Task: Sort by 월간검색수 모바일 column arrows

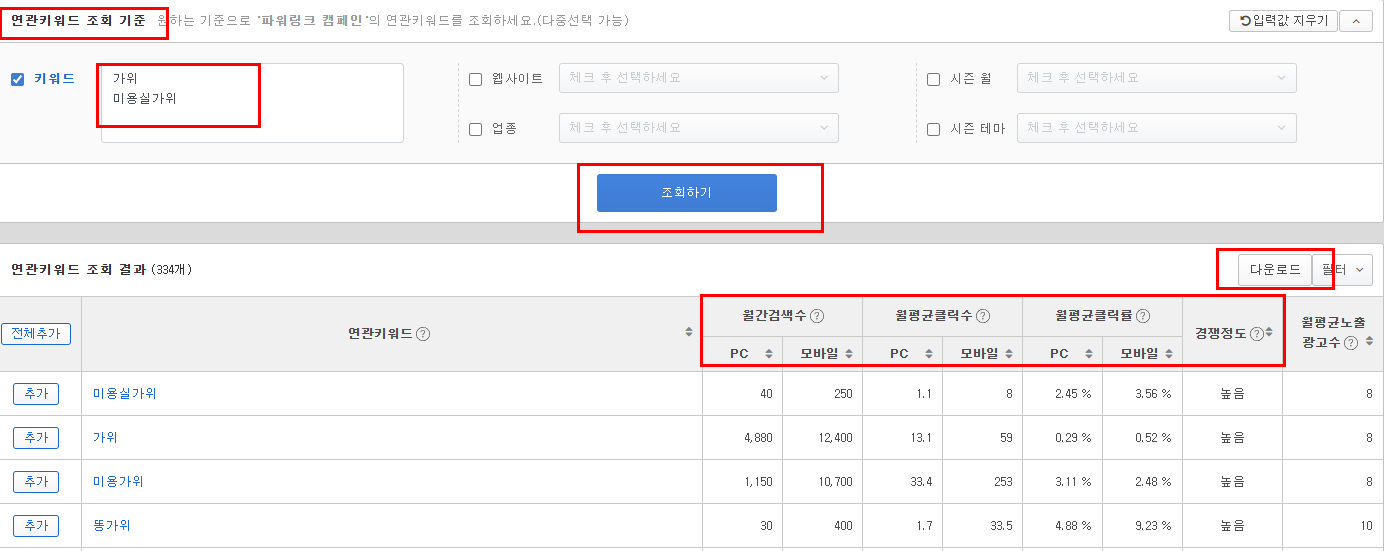Action: [x=849, y=353]
